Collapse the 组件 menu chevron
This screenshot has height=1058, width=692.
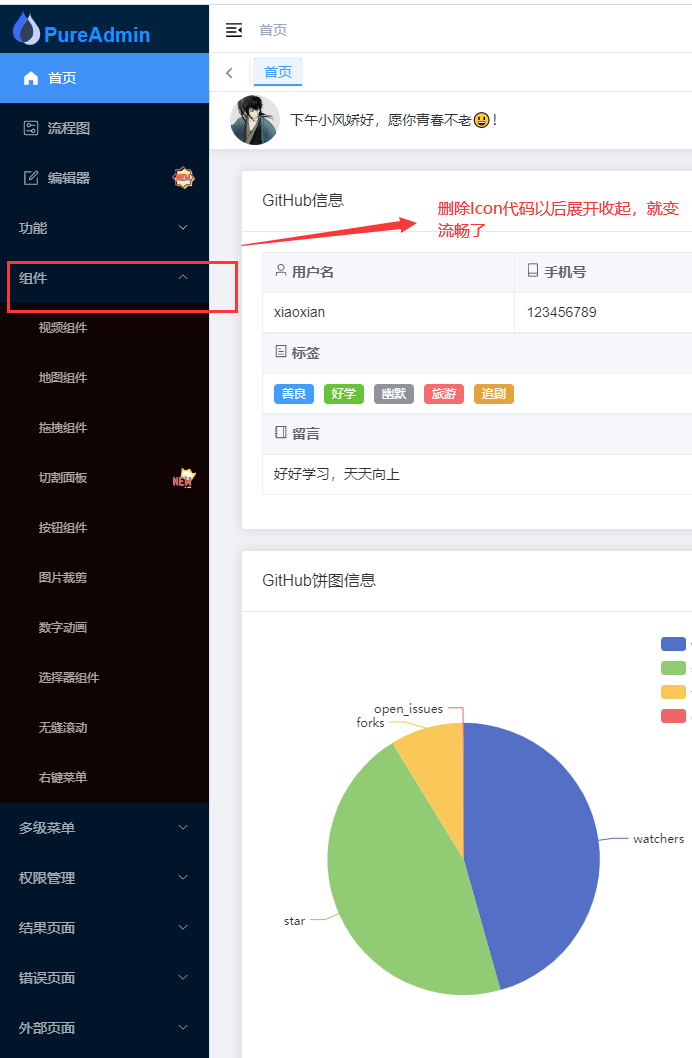tap(183, 277)
